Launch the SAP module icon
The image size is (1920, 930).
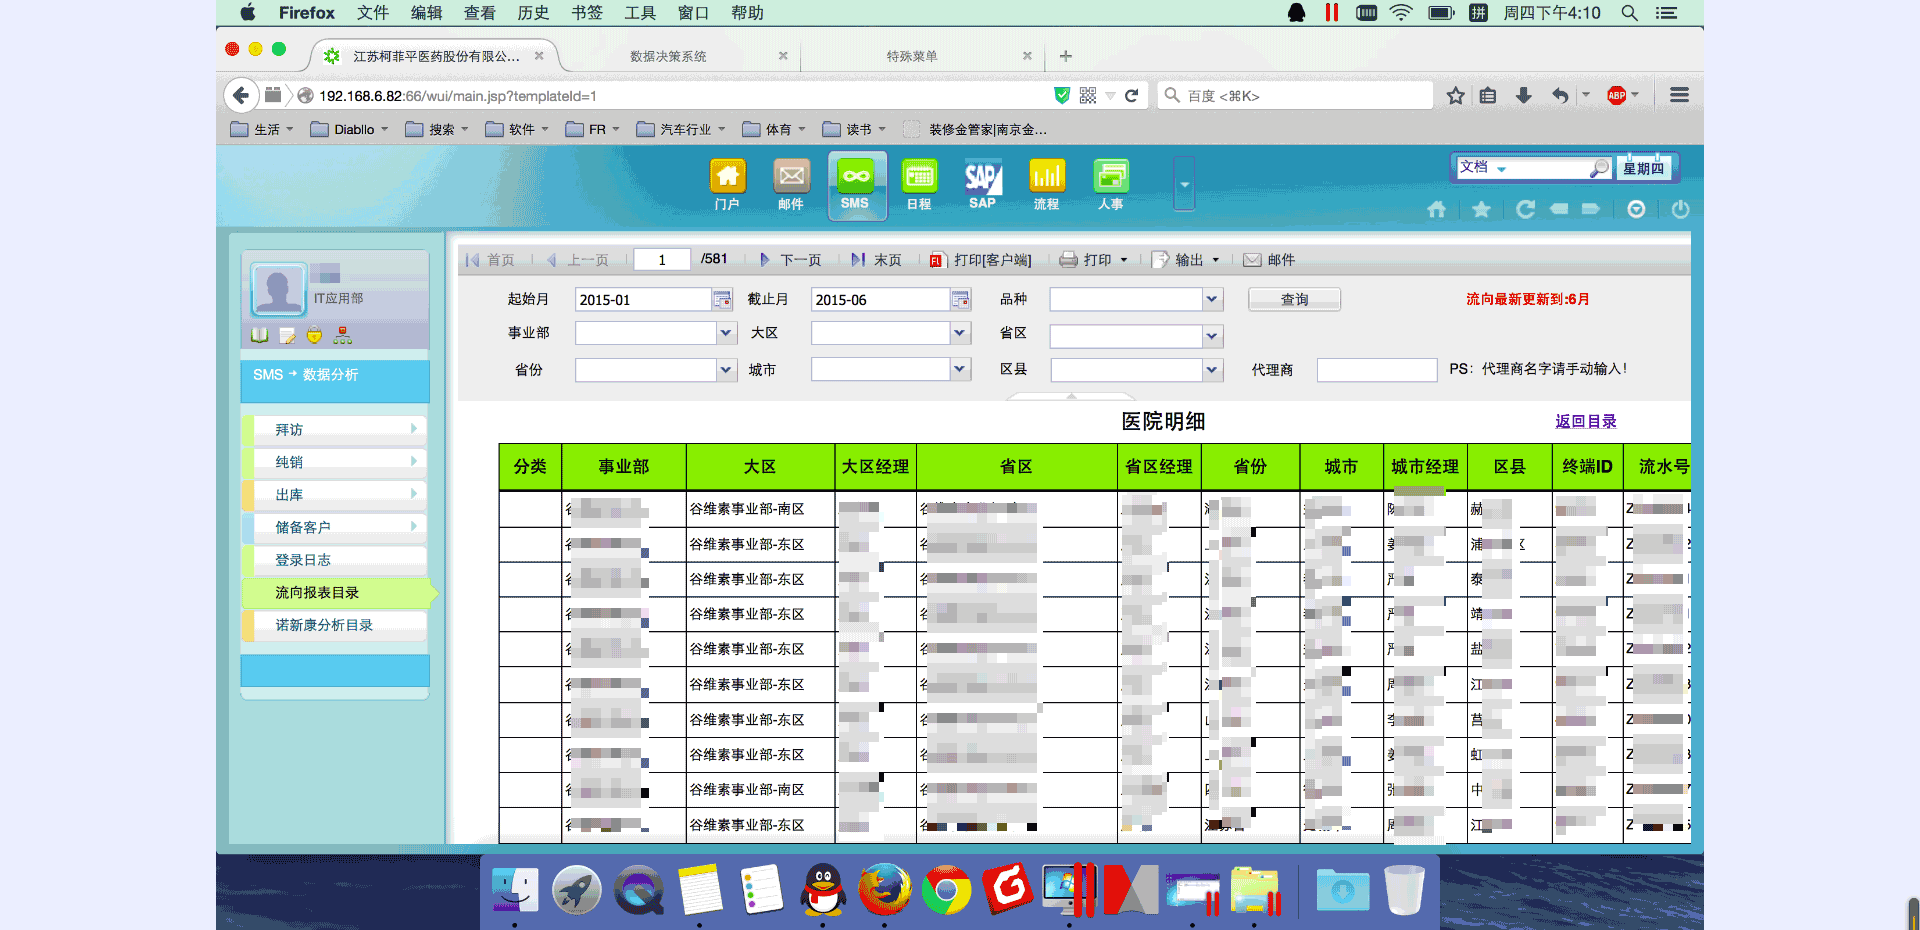[982, 185]
